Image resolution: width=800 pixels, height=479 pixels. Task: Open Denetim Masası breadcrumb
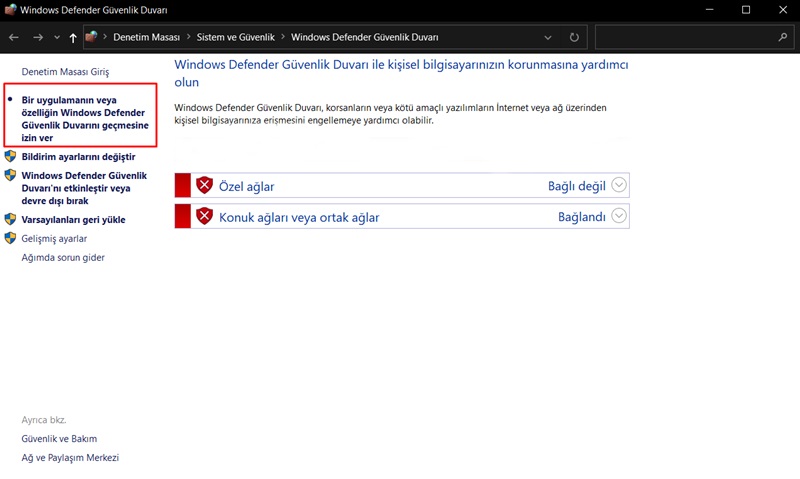coord(146,37)
